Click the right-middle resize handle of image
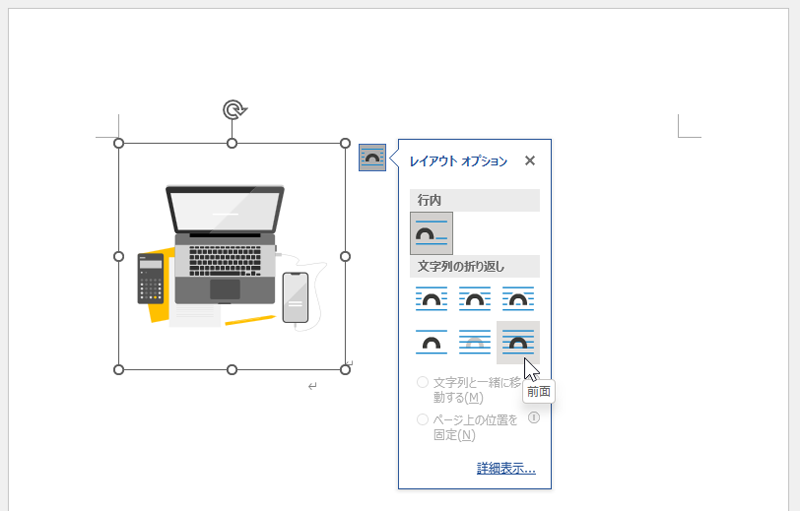 click(x=345, y=257)
